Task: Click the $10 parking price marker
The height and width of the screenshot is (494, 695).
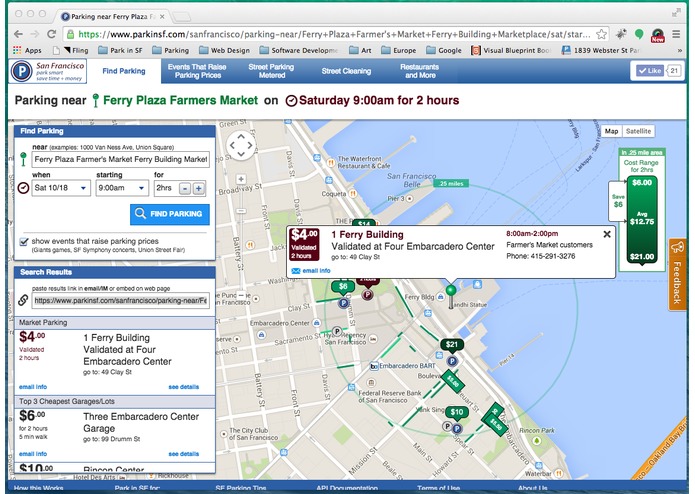Action: (x=457, y=412)
